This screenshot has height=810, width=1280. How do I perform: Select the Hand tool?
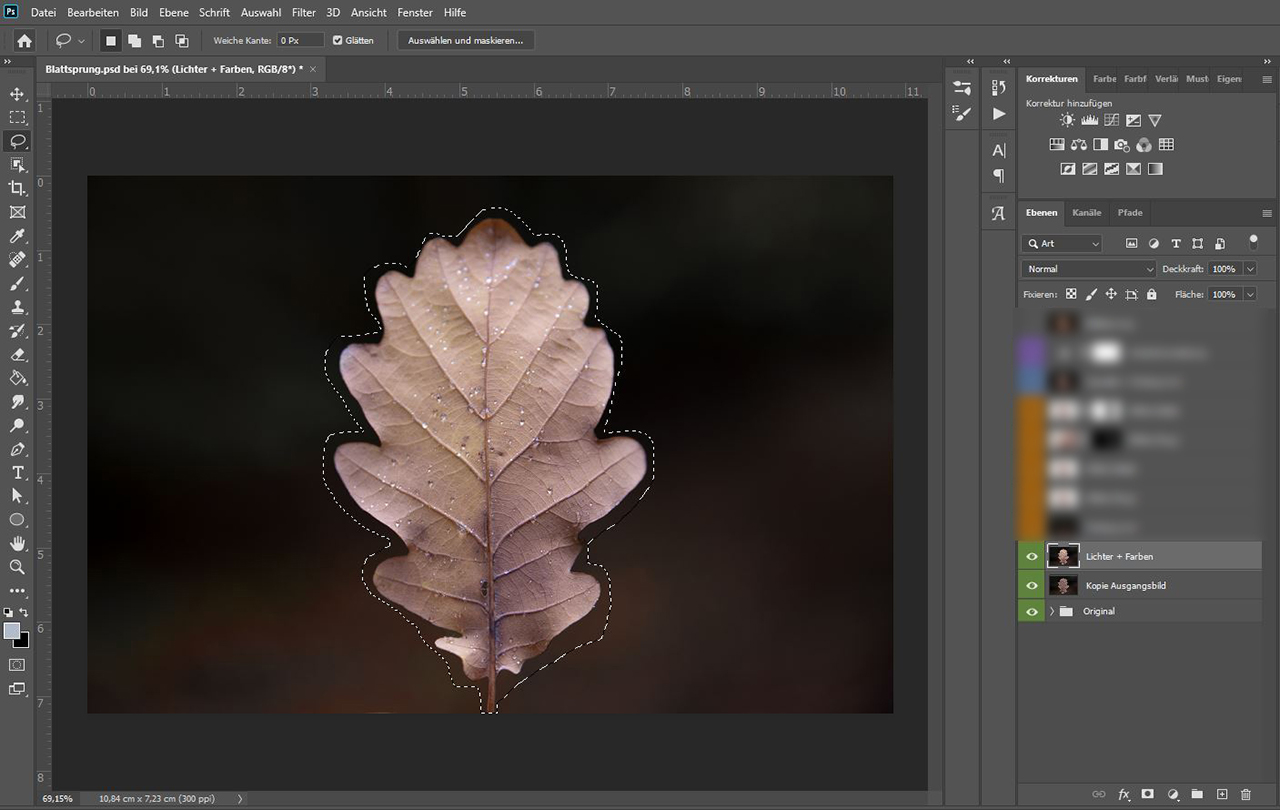coord(17,543)
